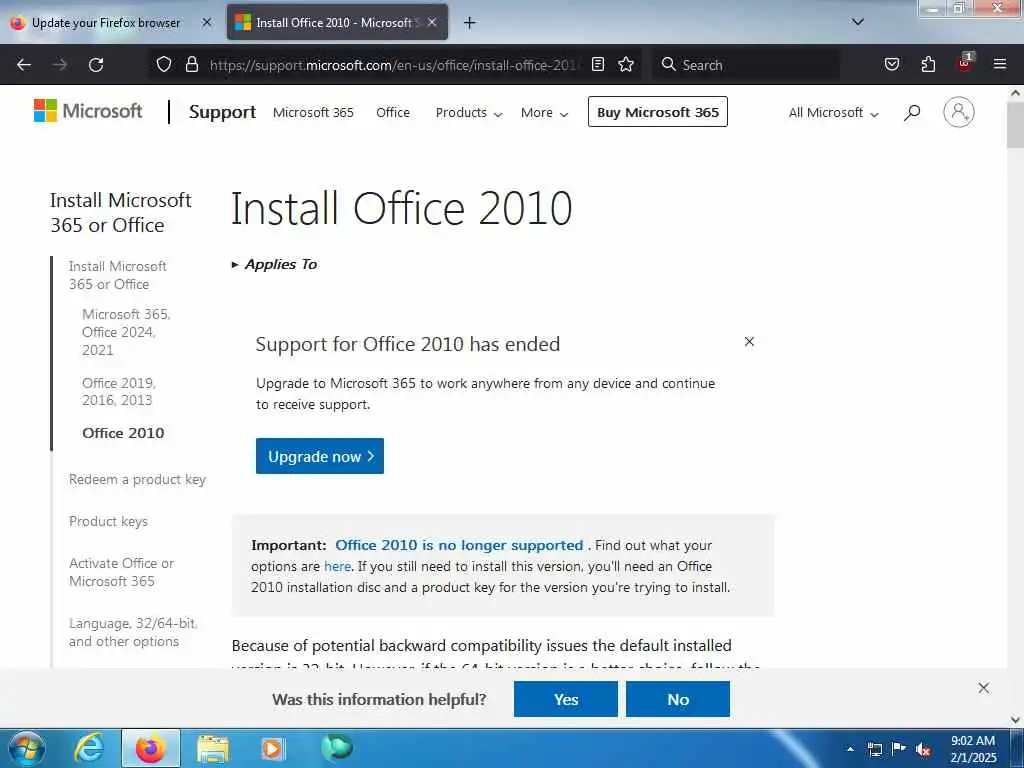1024x768 pixels.
Task: Launch Internet Explorer from the taskbar
Action: coord(89,748)
